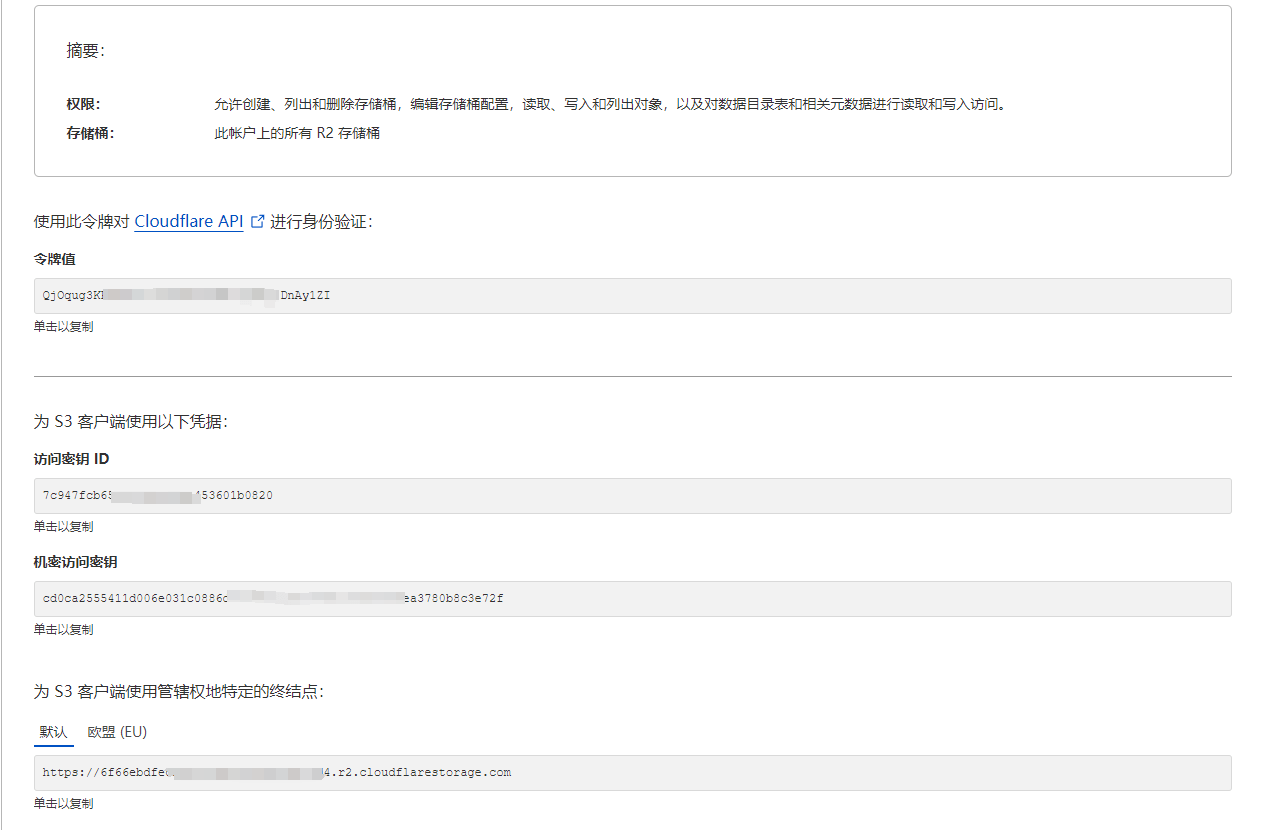Switch to the 欧盟 (EU) endpoint tab
The width and height of the screenshot is (1262, 830).
coord(116,731)
